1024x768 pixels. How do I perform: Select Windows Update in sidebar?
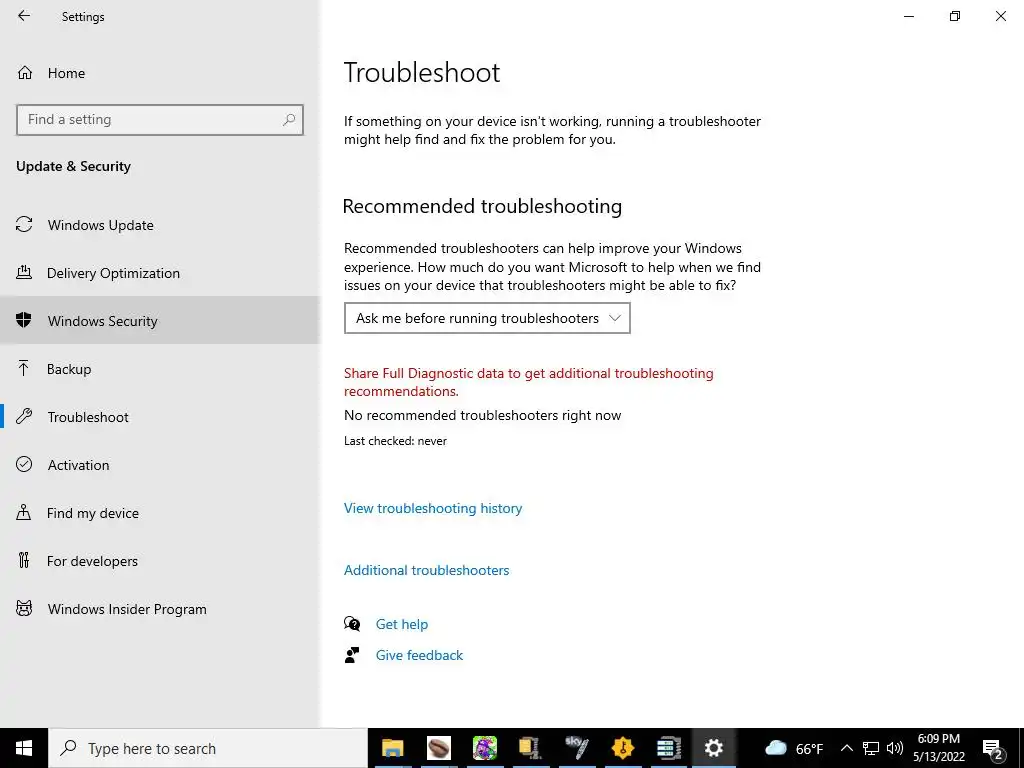tap(101, 225)
